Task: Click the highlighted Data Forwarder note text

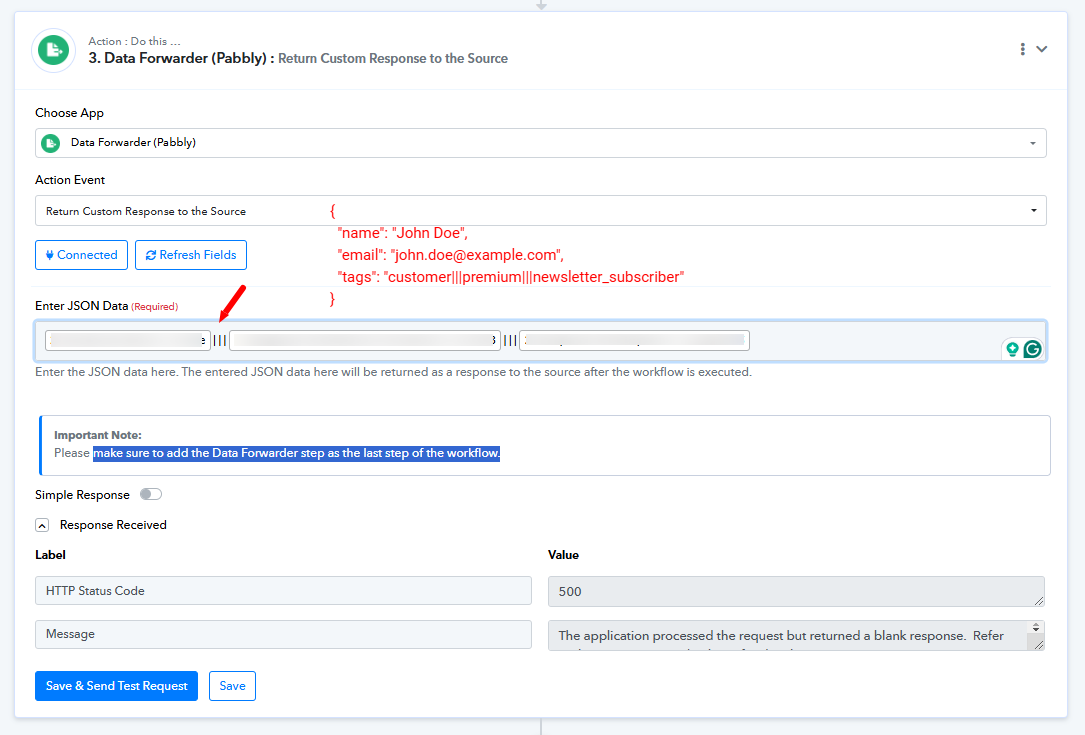Action: tap(296, 453)
